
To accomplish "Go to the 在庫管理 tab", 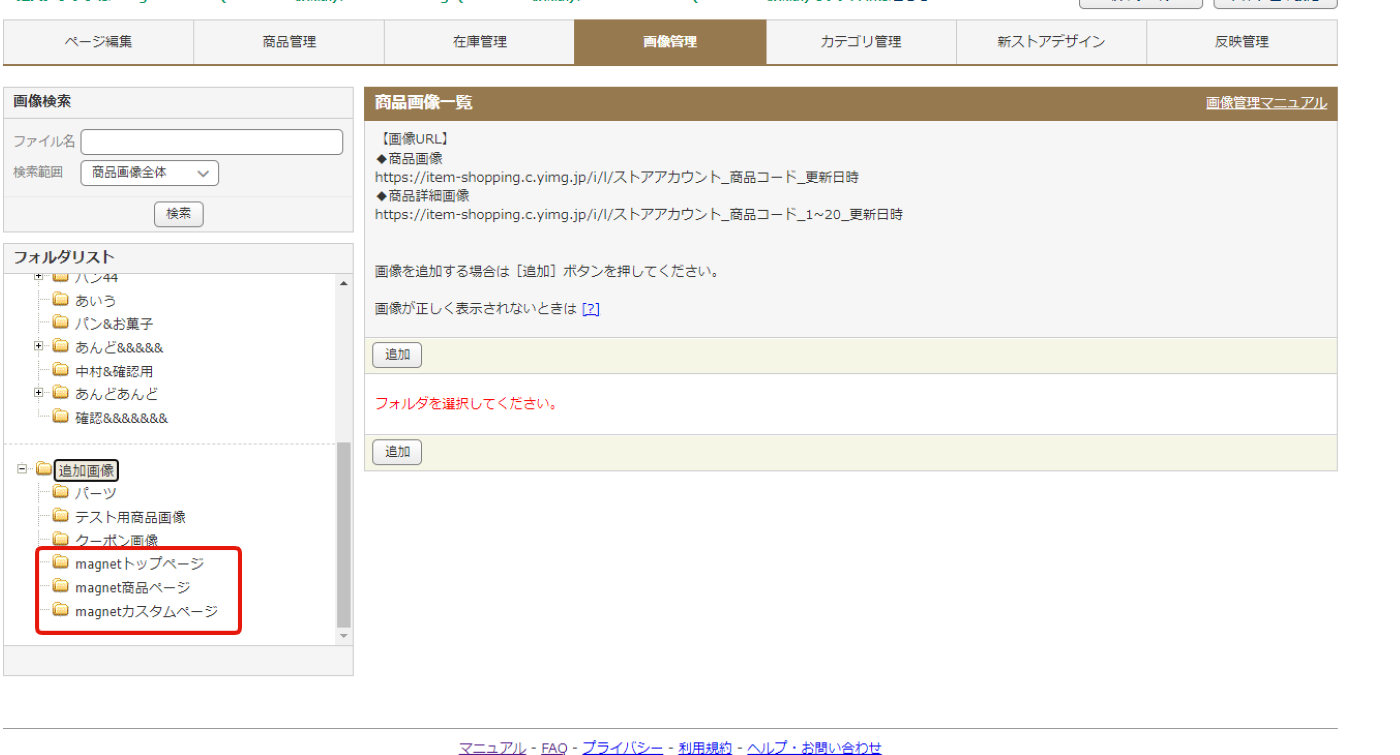I will [x=479, y=42].
